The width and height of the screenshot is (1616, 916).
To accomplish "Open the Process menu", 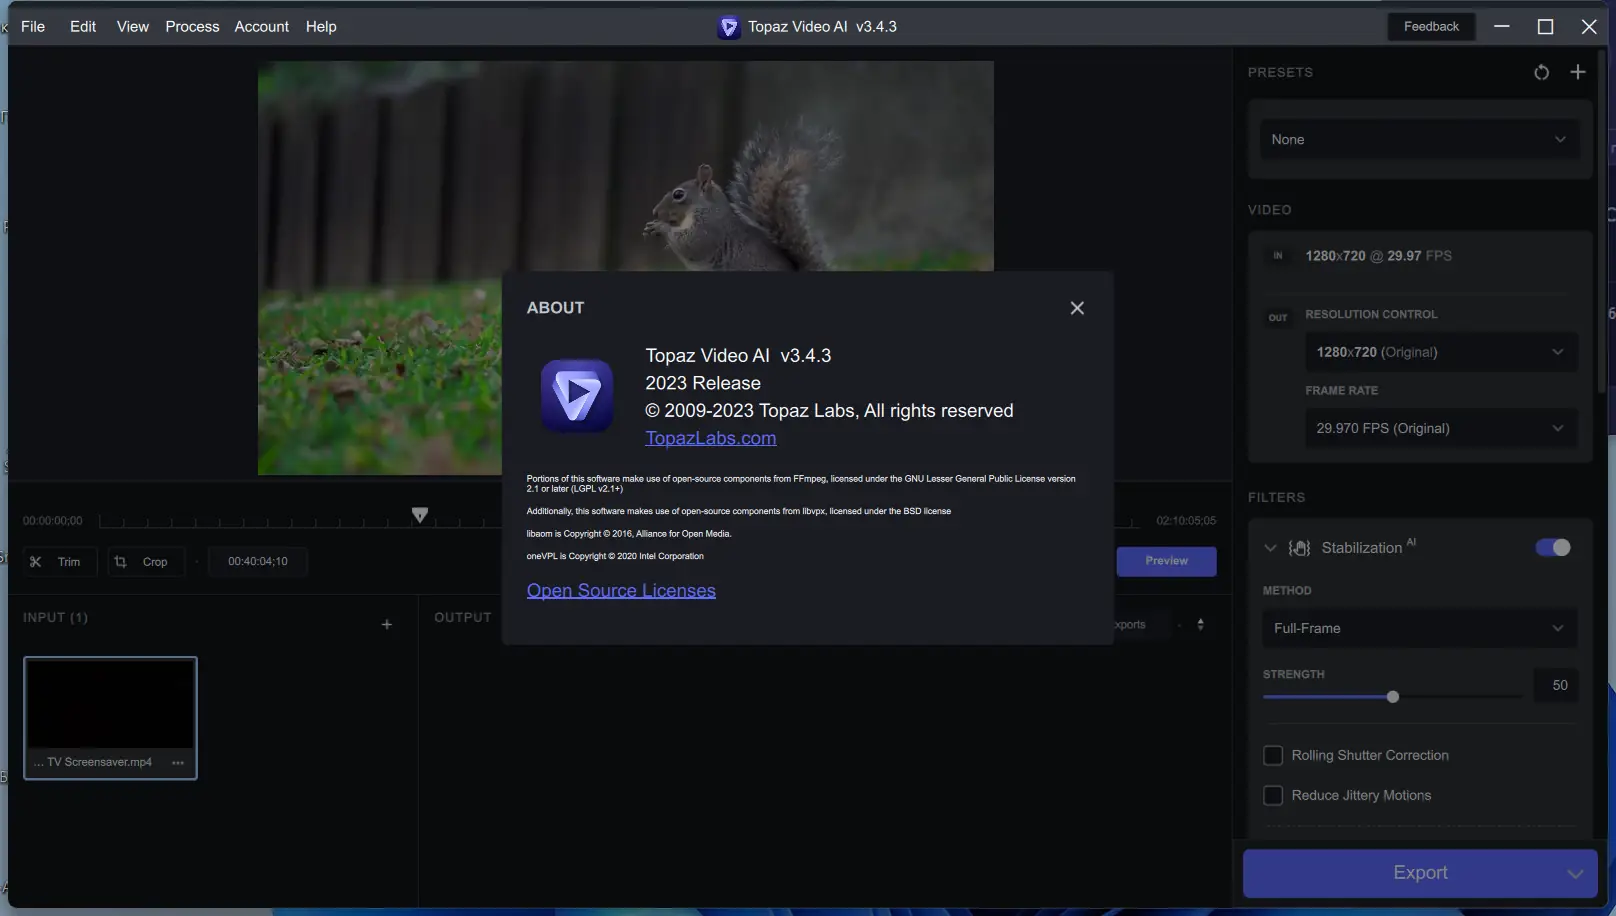I will point(192,27).
